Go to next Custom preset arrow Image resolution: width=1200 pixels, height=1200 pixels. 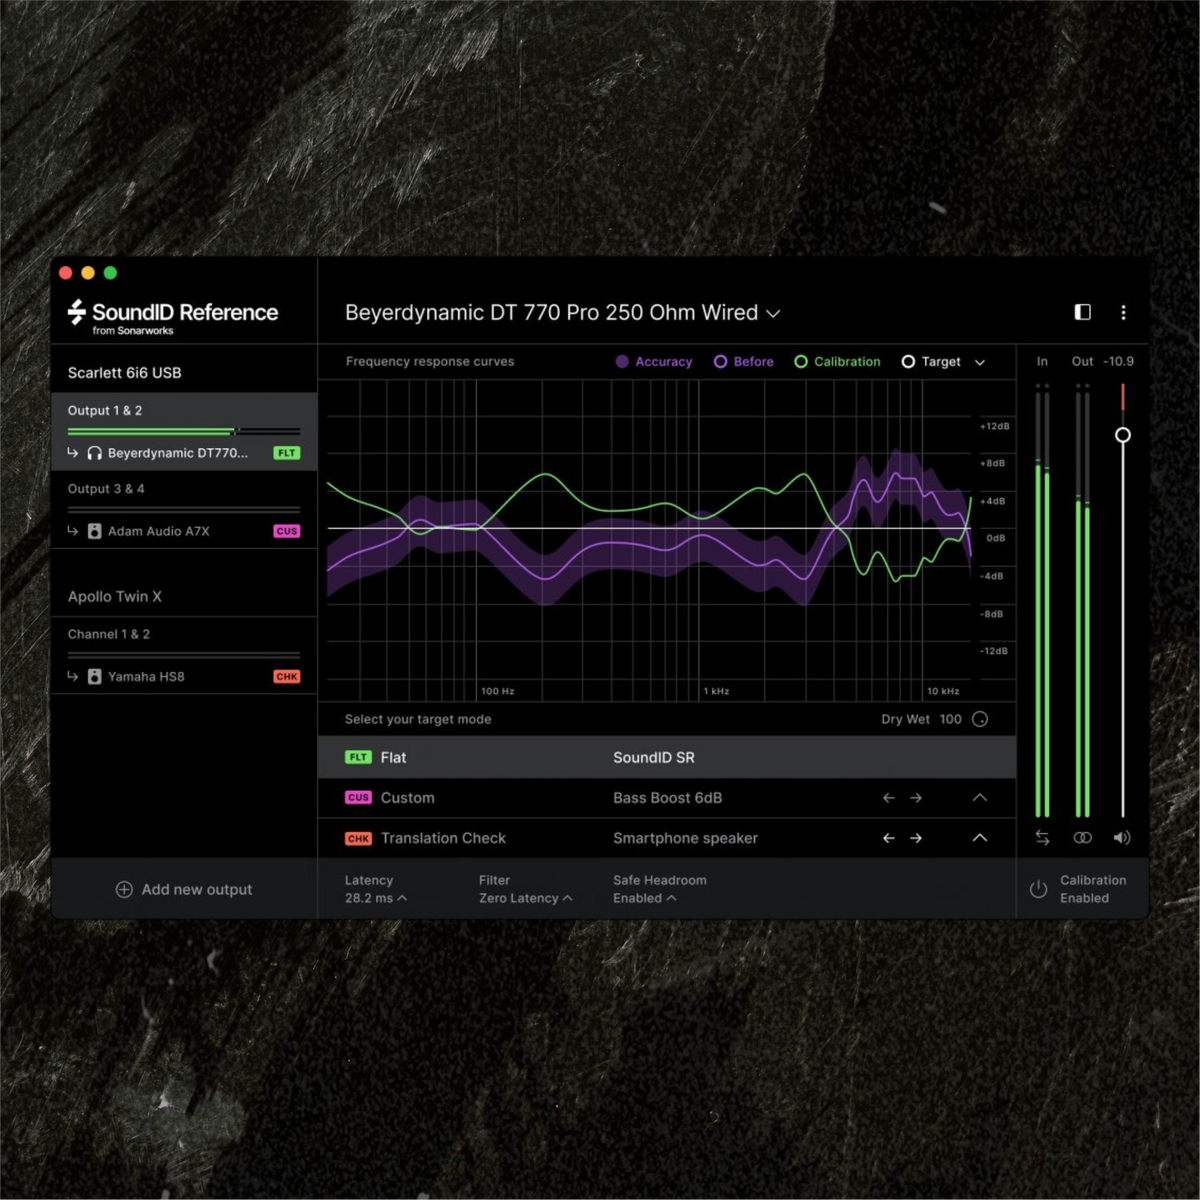point(916,798)
